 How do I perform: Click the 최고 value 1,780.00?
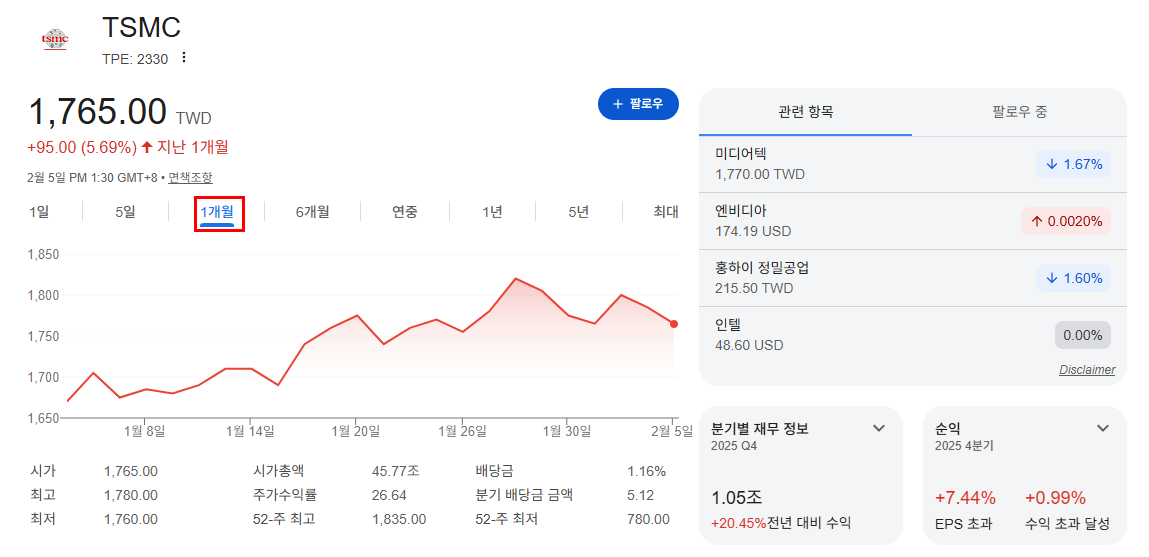click(130, 495)
